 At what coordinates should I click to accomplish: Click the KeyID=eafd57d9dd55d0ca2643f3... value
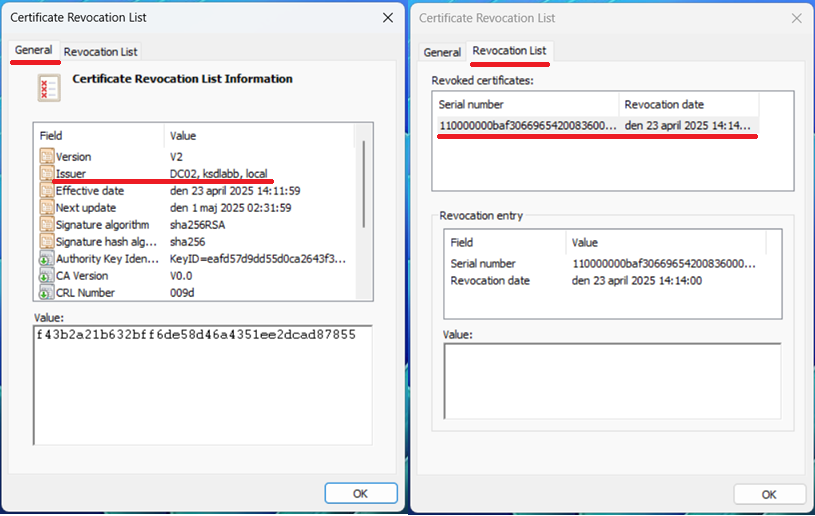(258, 259)
